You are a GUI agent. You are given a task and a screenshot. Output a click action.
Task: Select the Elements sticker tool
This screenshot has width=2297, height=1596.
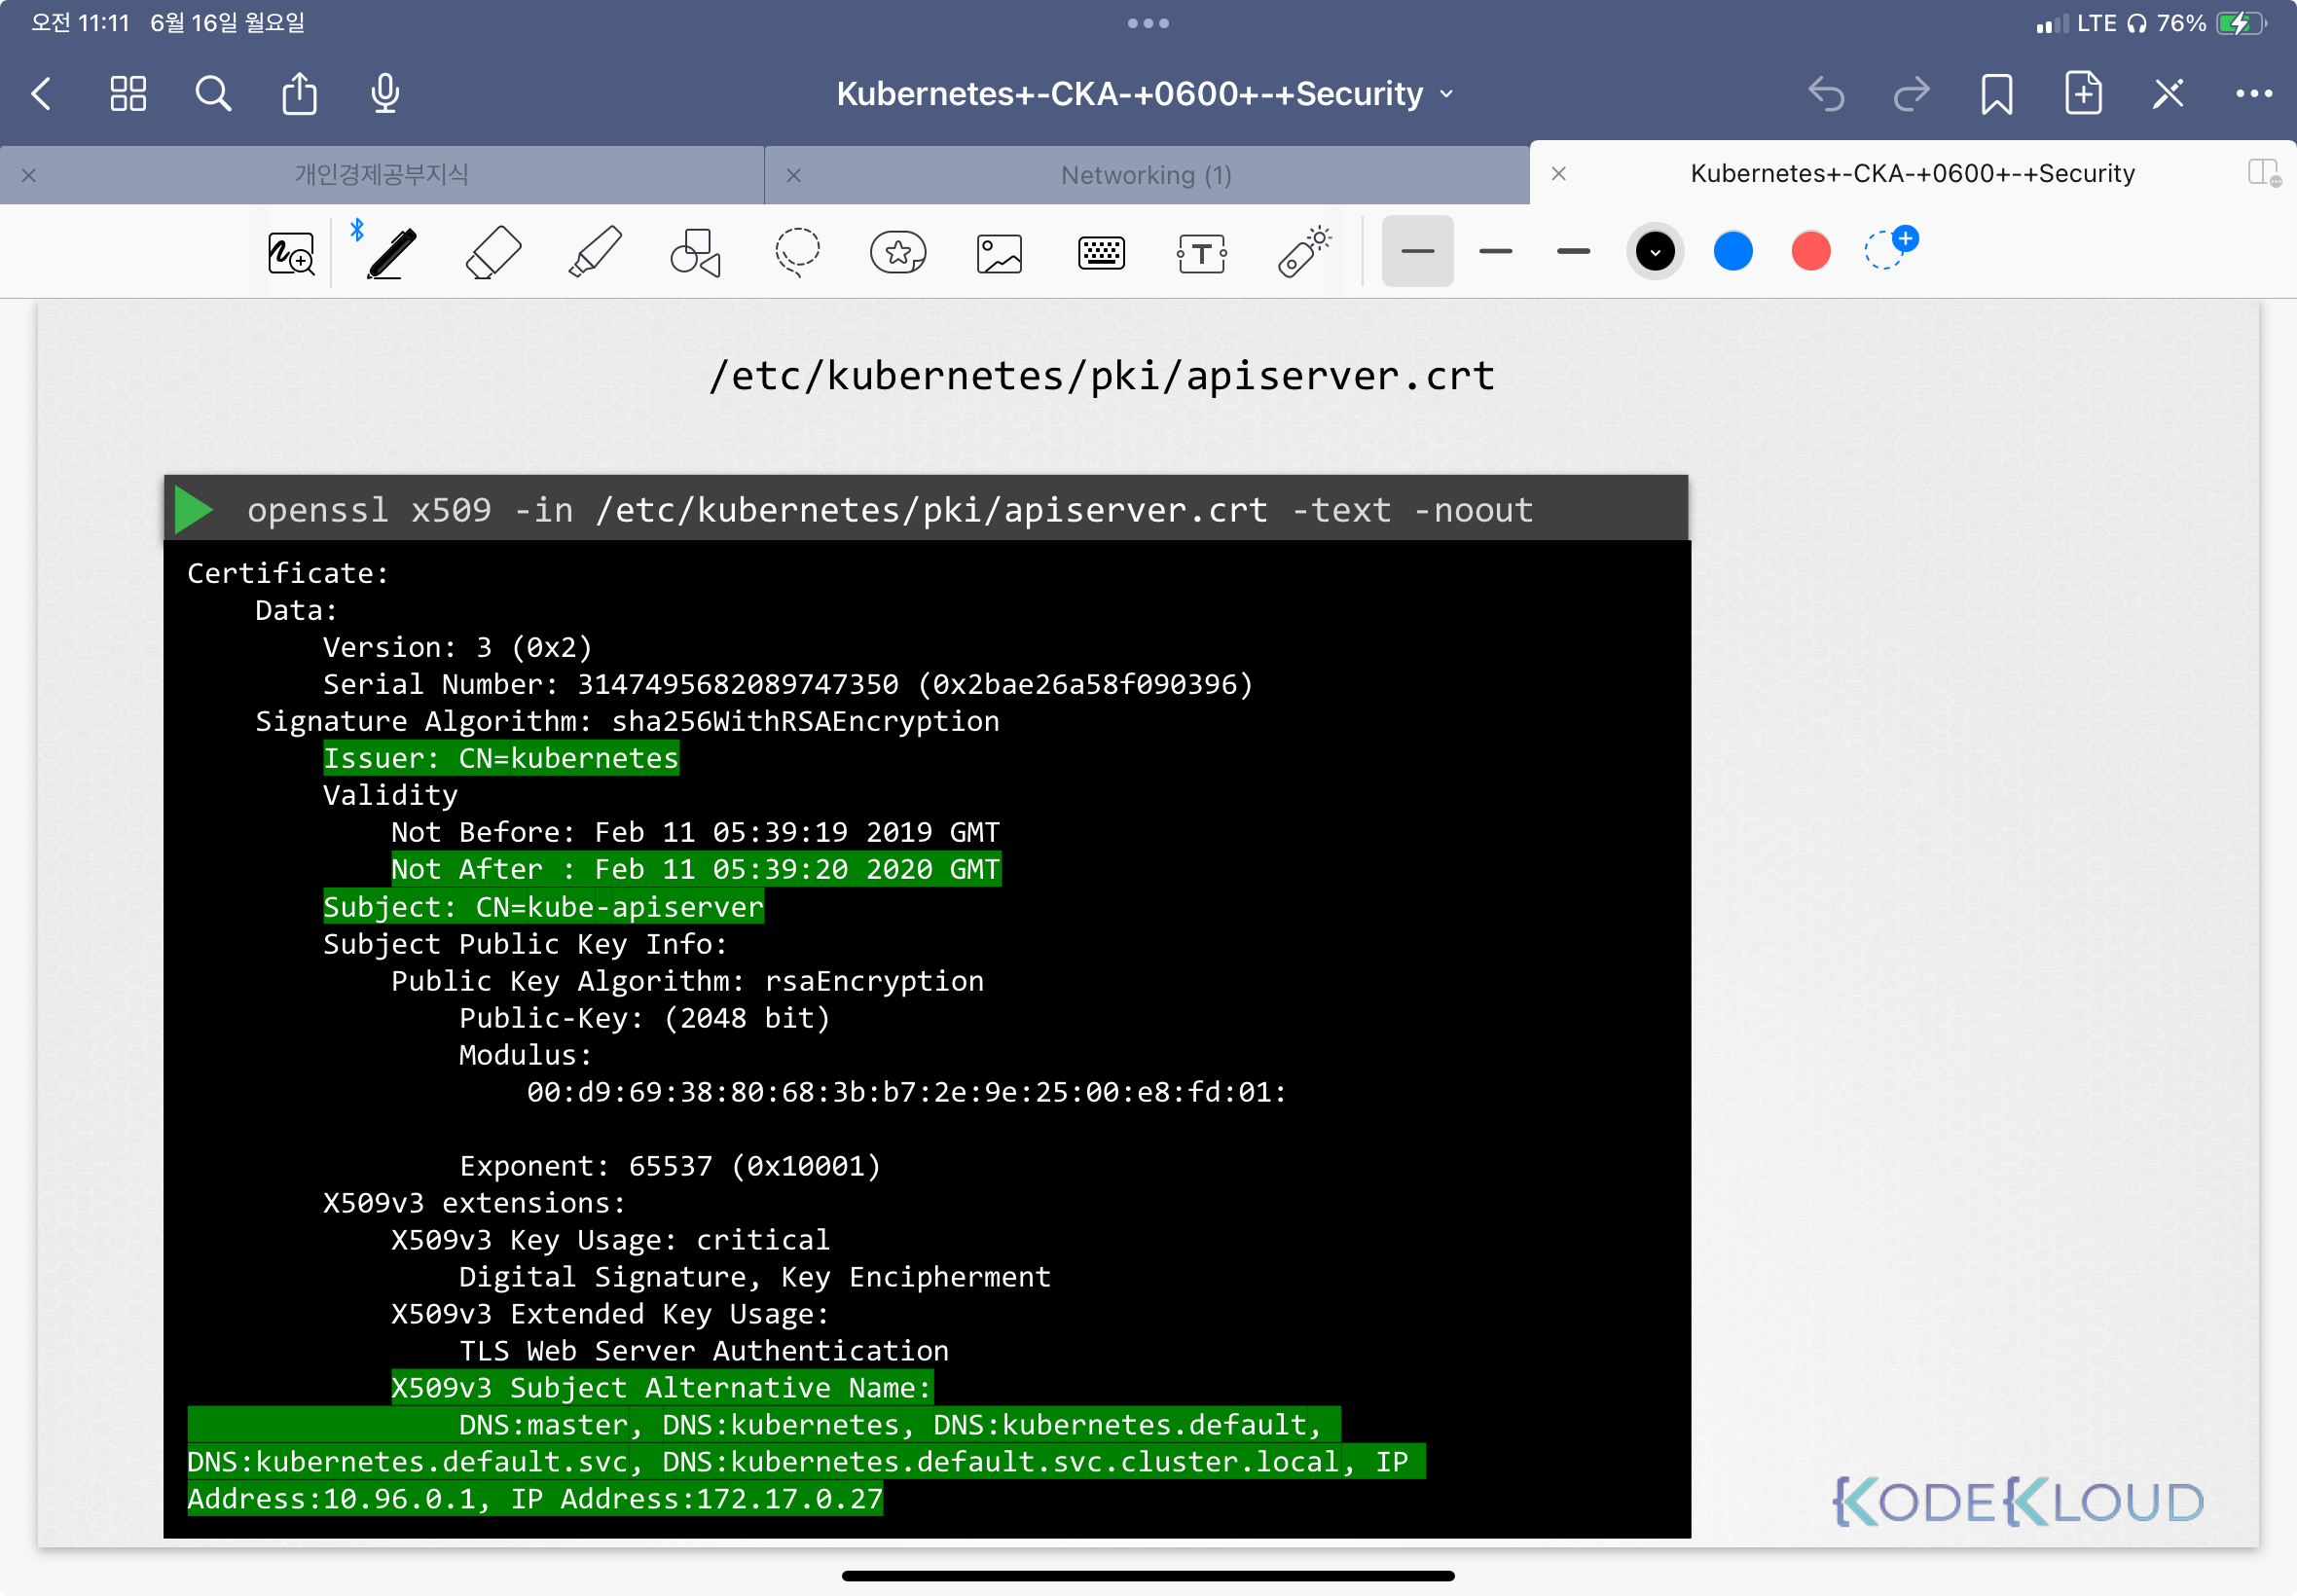pyautogui.click(x=898, y=252)
